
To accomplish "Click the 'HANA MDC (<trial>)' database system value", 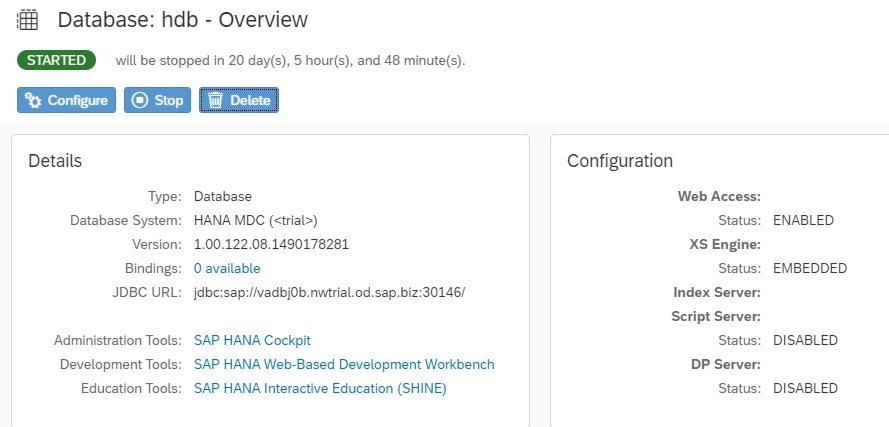I will (256, 221).
